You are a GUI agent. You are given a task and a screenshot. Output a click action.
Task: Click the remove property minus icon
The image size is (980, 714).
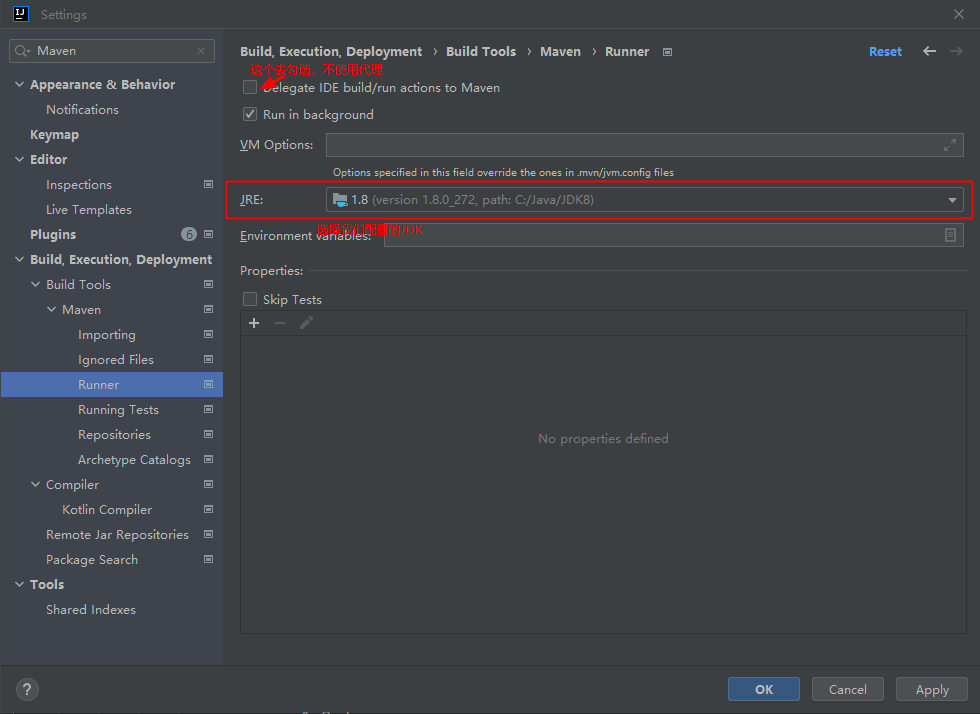(280, 323)
